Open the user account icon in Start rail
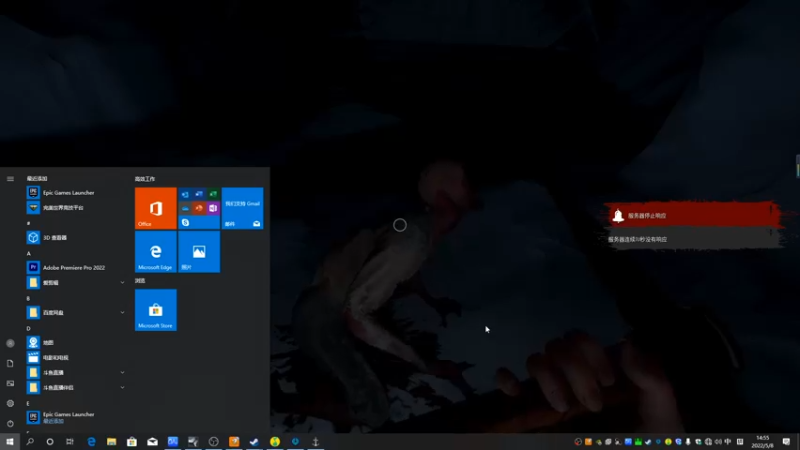 [10, 343]
